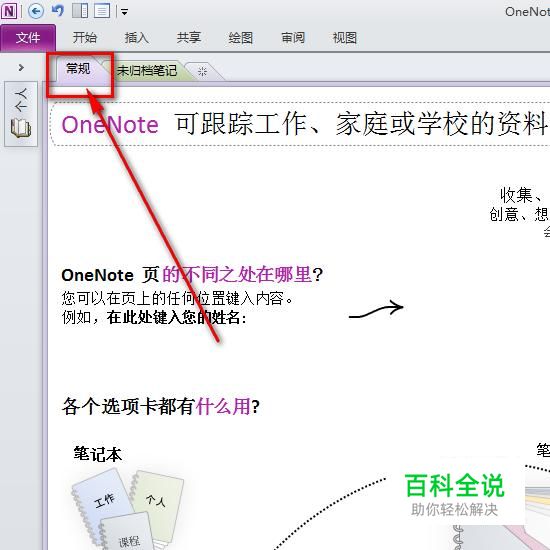Switch to the 共享 ribbon tab
Screen dimensions: 550x550
189,38
